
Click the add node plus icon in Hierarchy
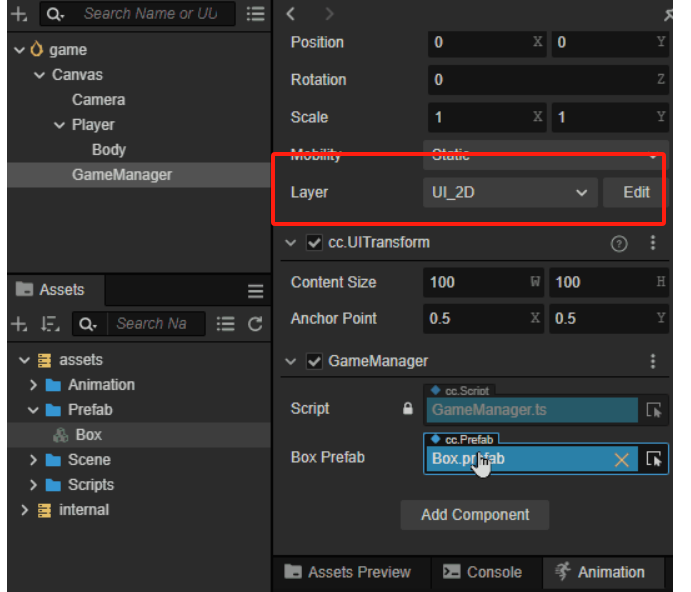(19, 14)
